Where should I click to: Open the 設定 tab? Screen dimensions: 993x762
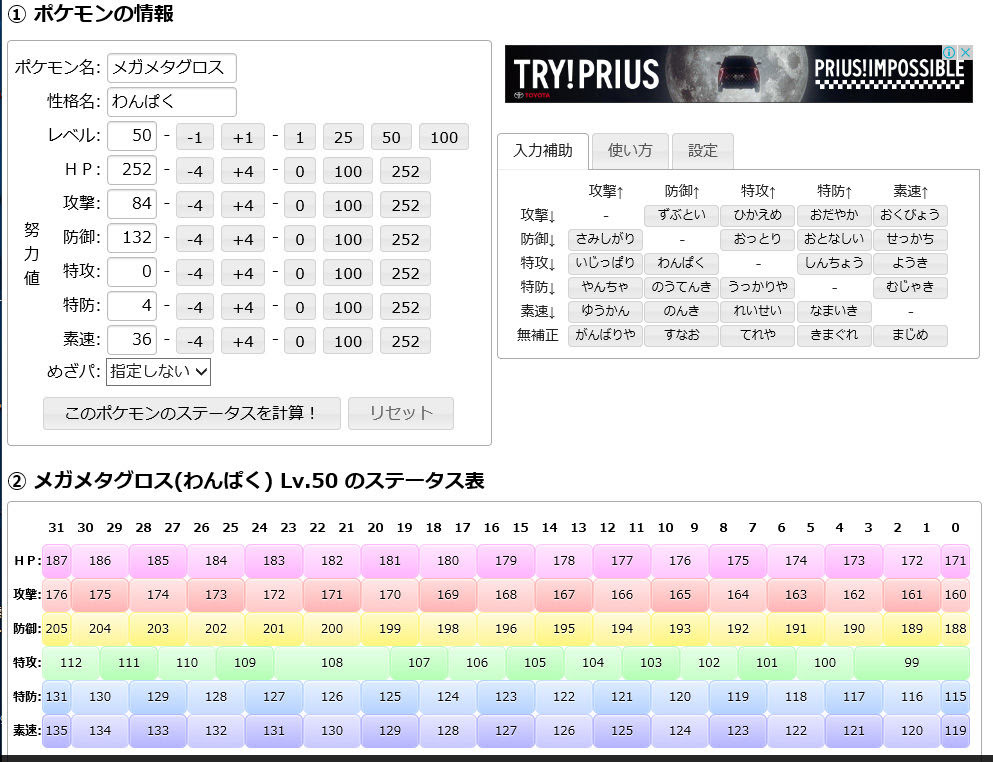point(702,151)
